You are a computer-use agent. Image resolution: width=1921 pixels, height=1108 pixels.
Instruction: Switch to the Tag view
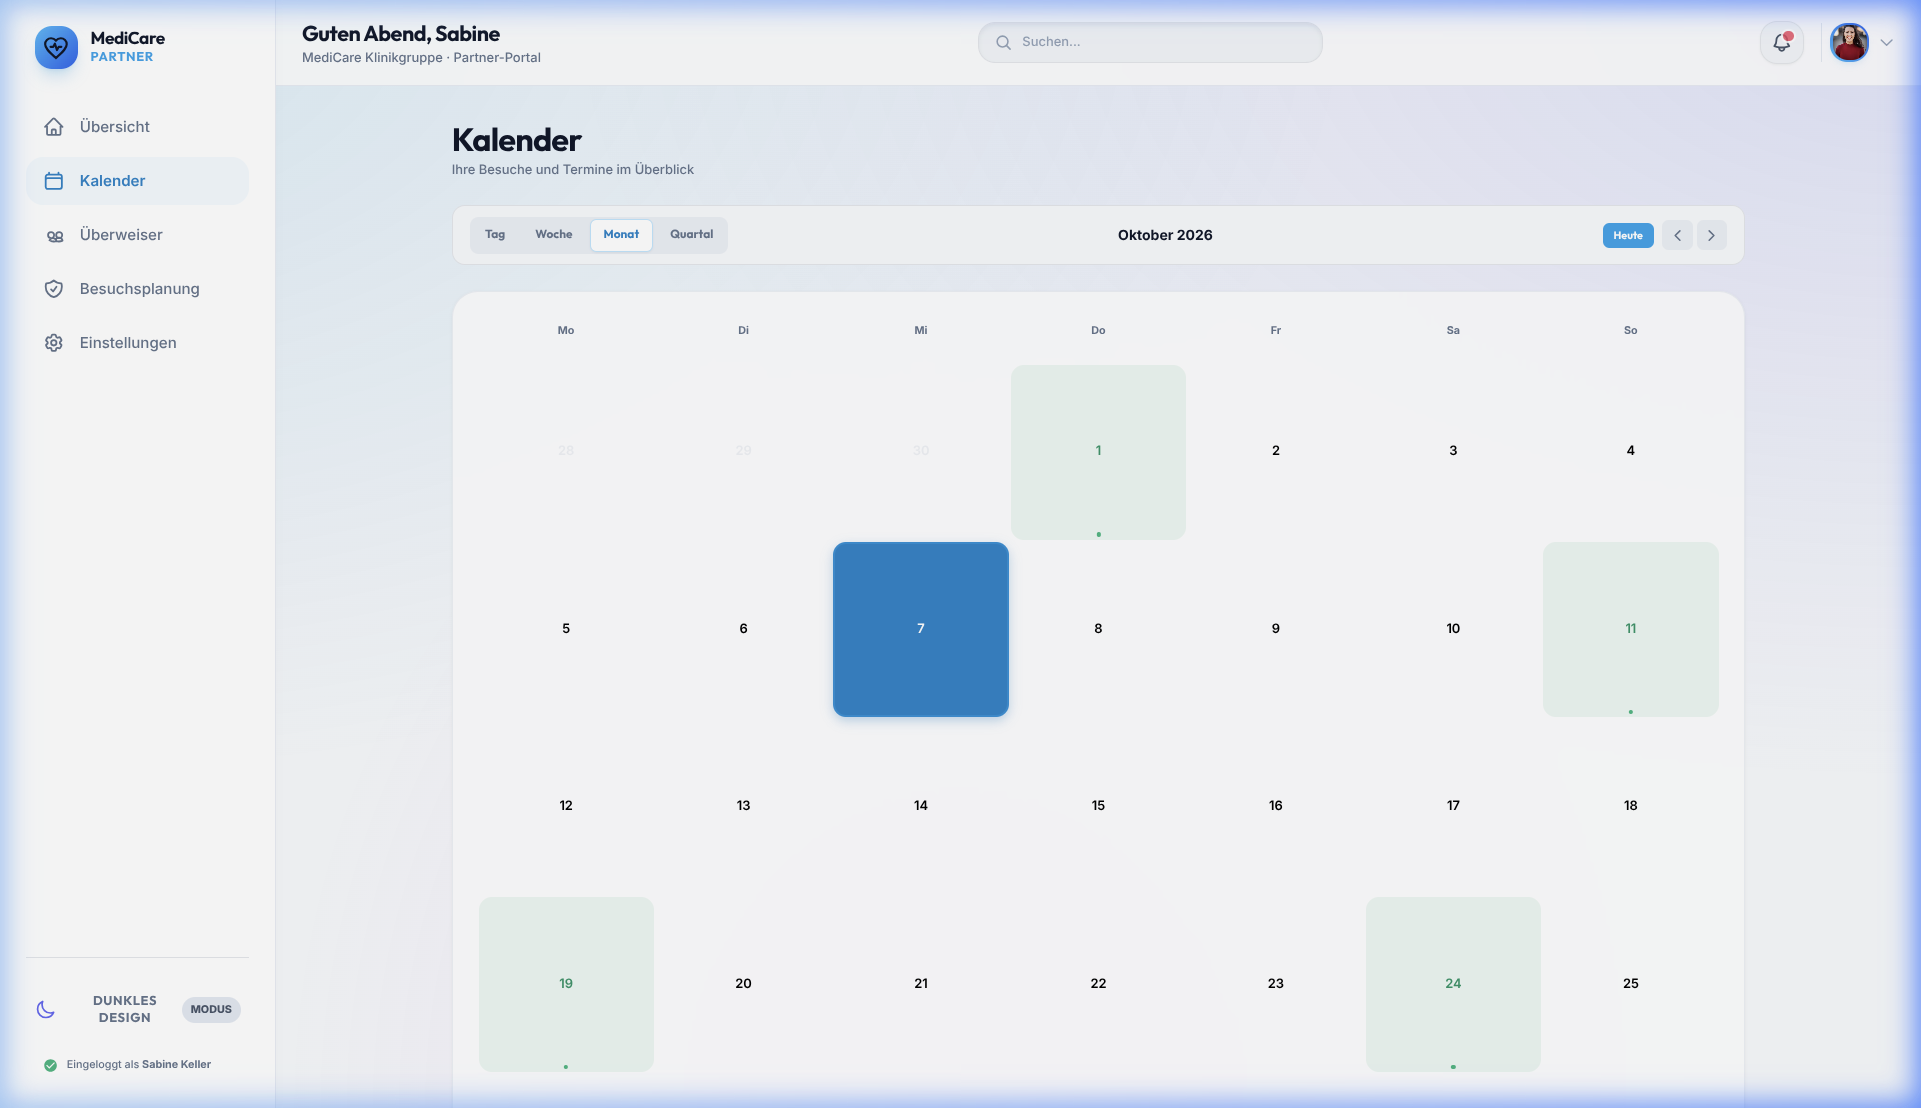click(495, 235)
